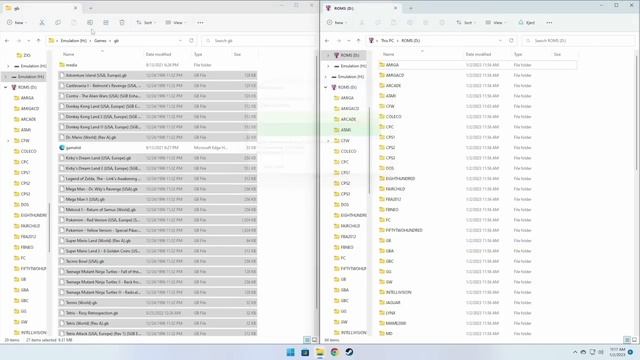Open View dropdown in ROMS window
Screen dimensions: 640x360
pos(496,23)
